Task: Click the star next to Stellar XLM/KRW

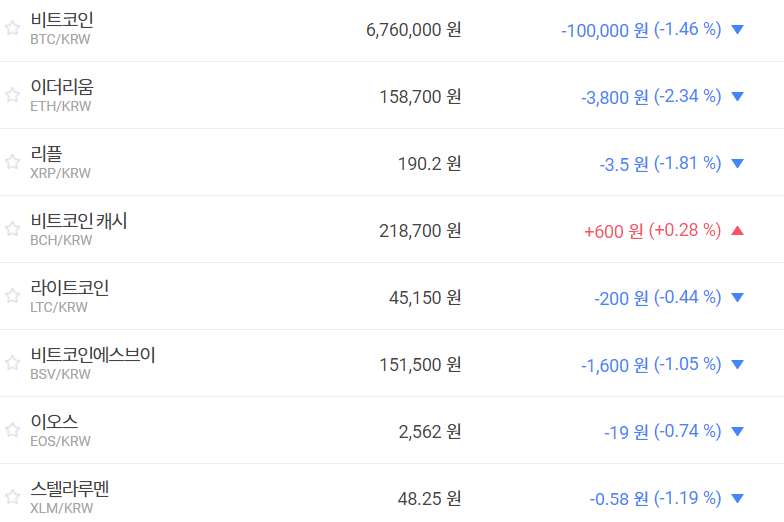Action: coord(12,497)
